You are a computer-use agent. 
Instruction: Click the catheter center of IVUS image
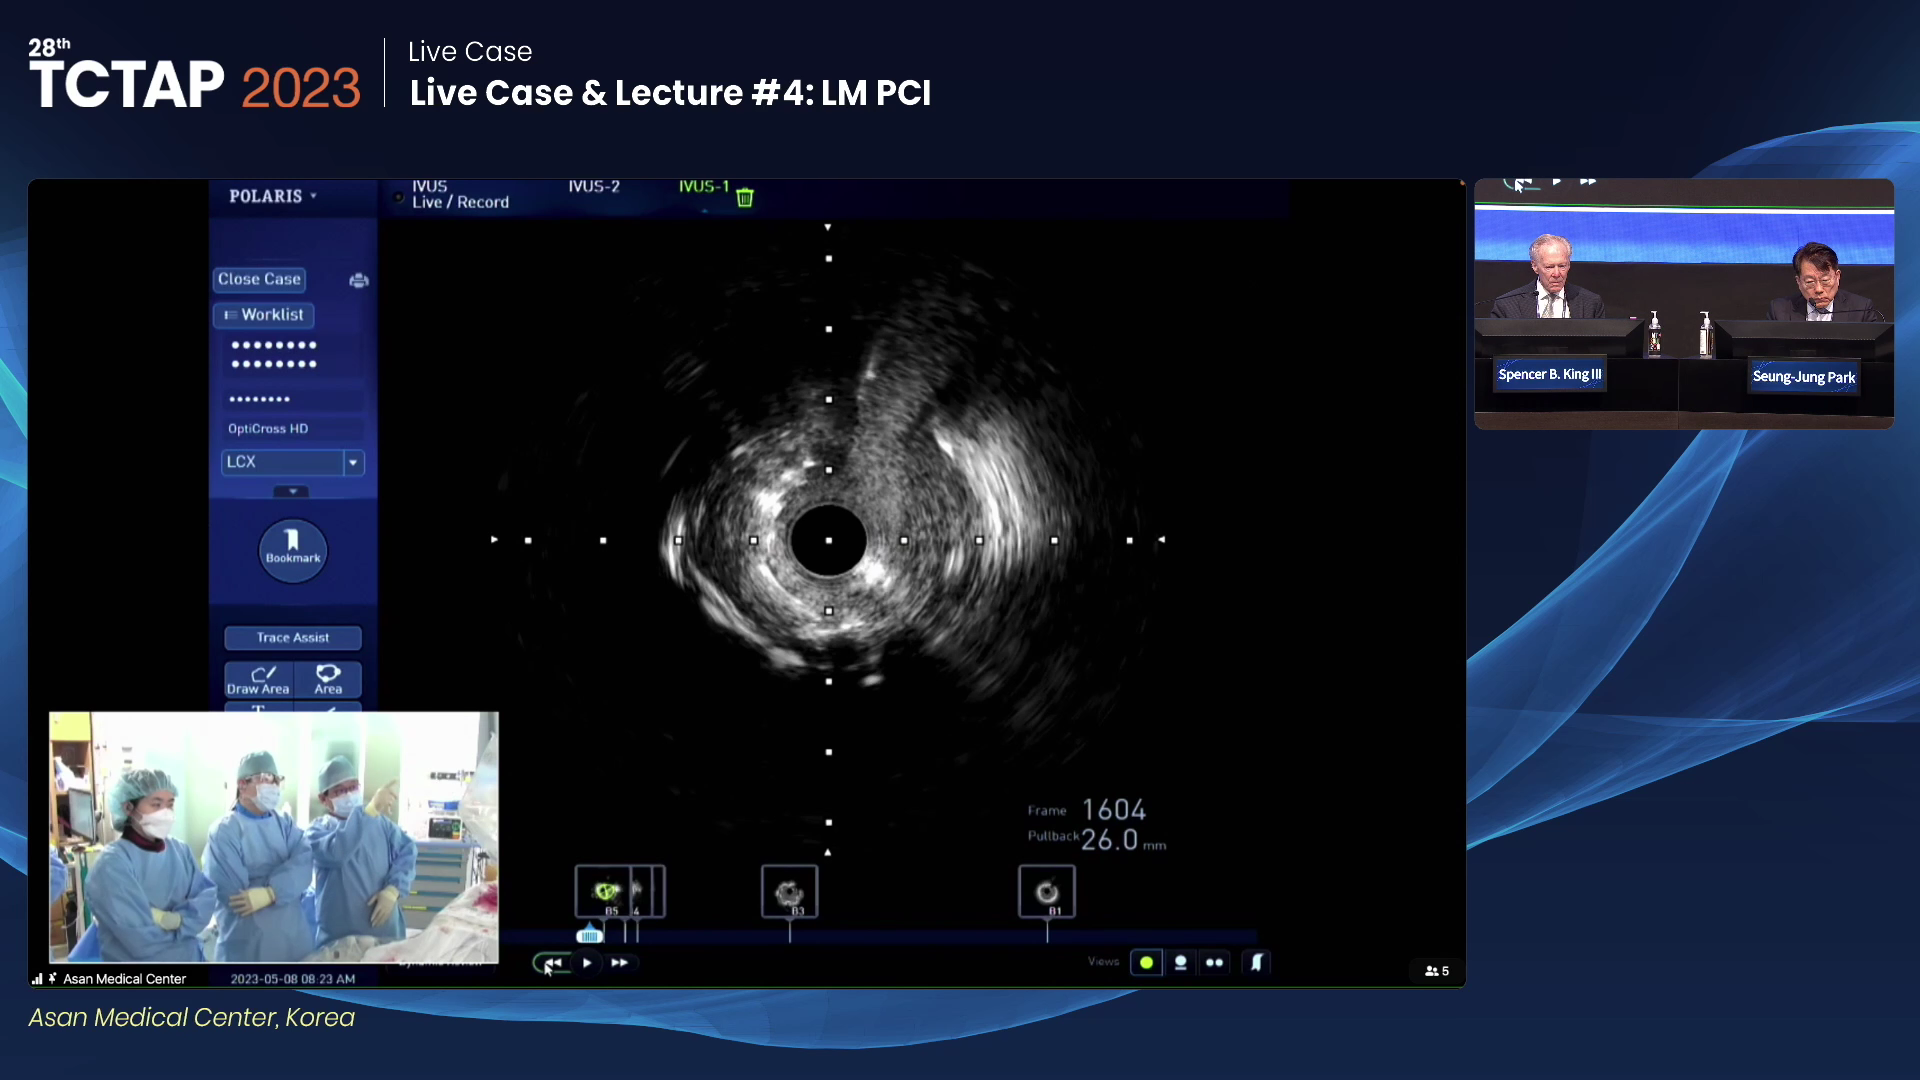(828, 540)
